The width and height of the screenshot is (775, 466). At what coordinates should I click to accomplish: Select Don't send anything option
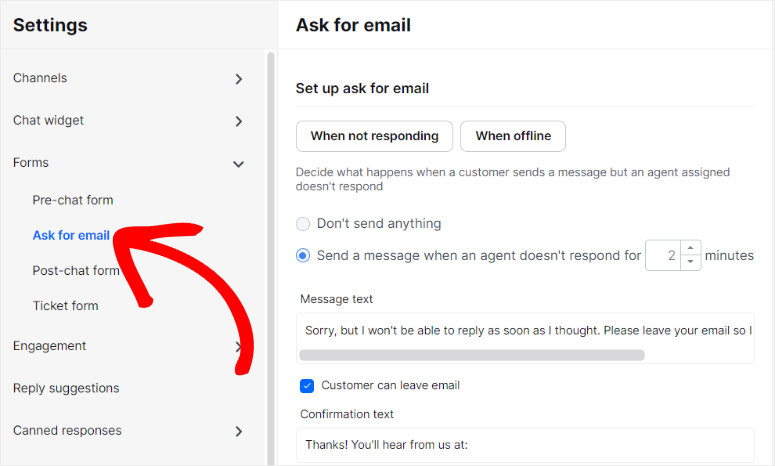tap(303, 224)
